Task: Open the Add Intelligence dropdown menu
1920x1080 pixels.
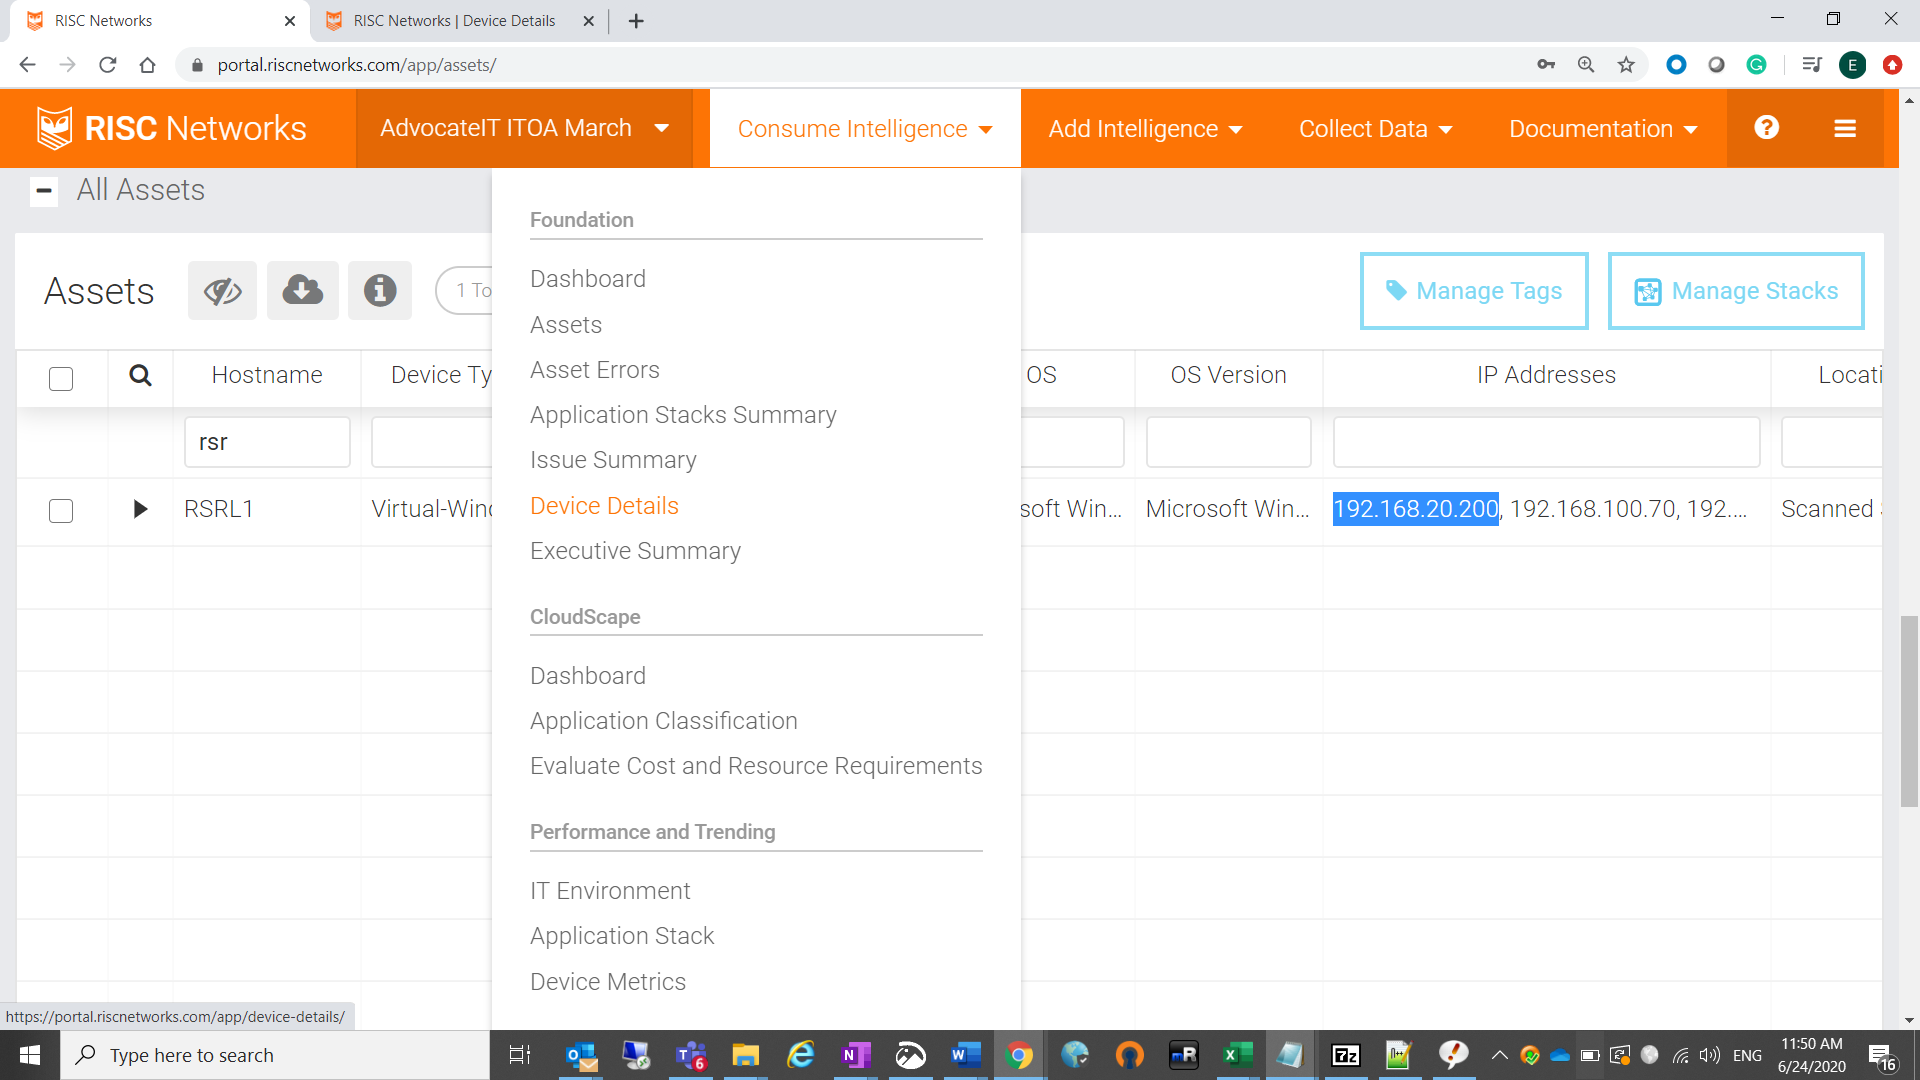Action: point(1145,129)
